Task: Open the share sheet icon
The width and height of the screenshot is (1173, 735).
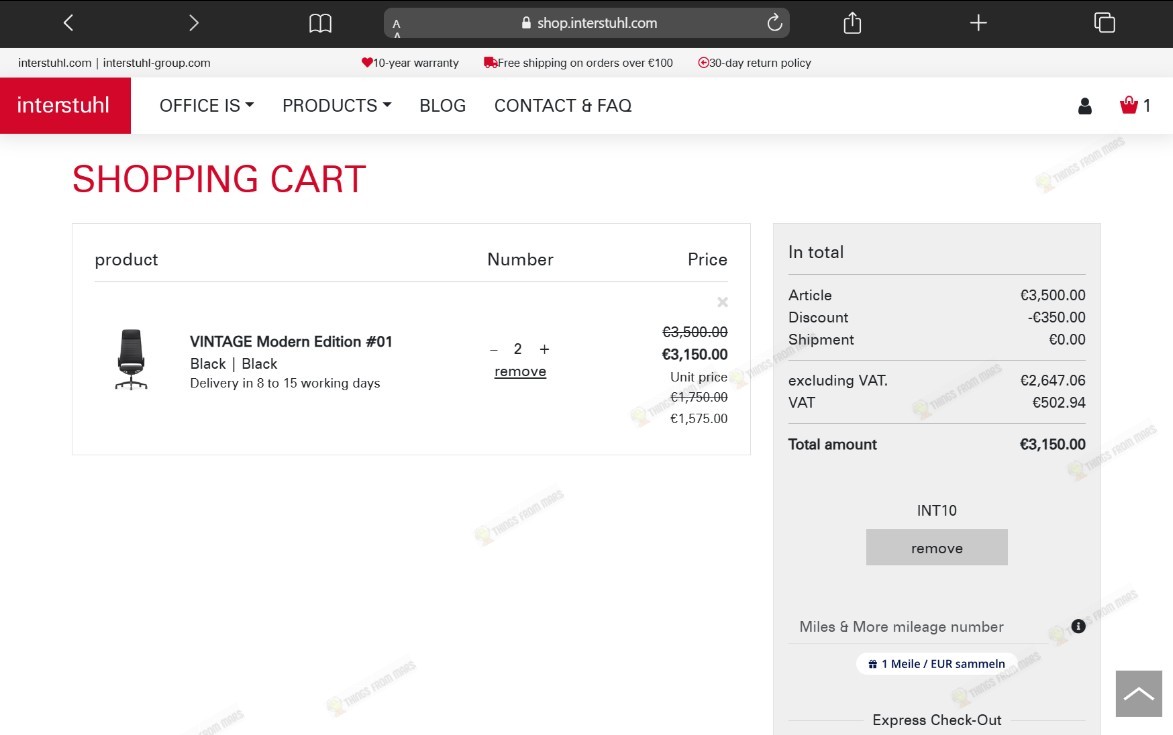Action: (852, 23)
